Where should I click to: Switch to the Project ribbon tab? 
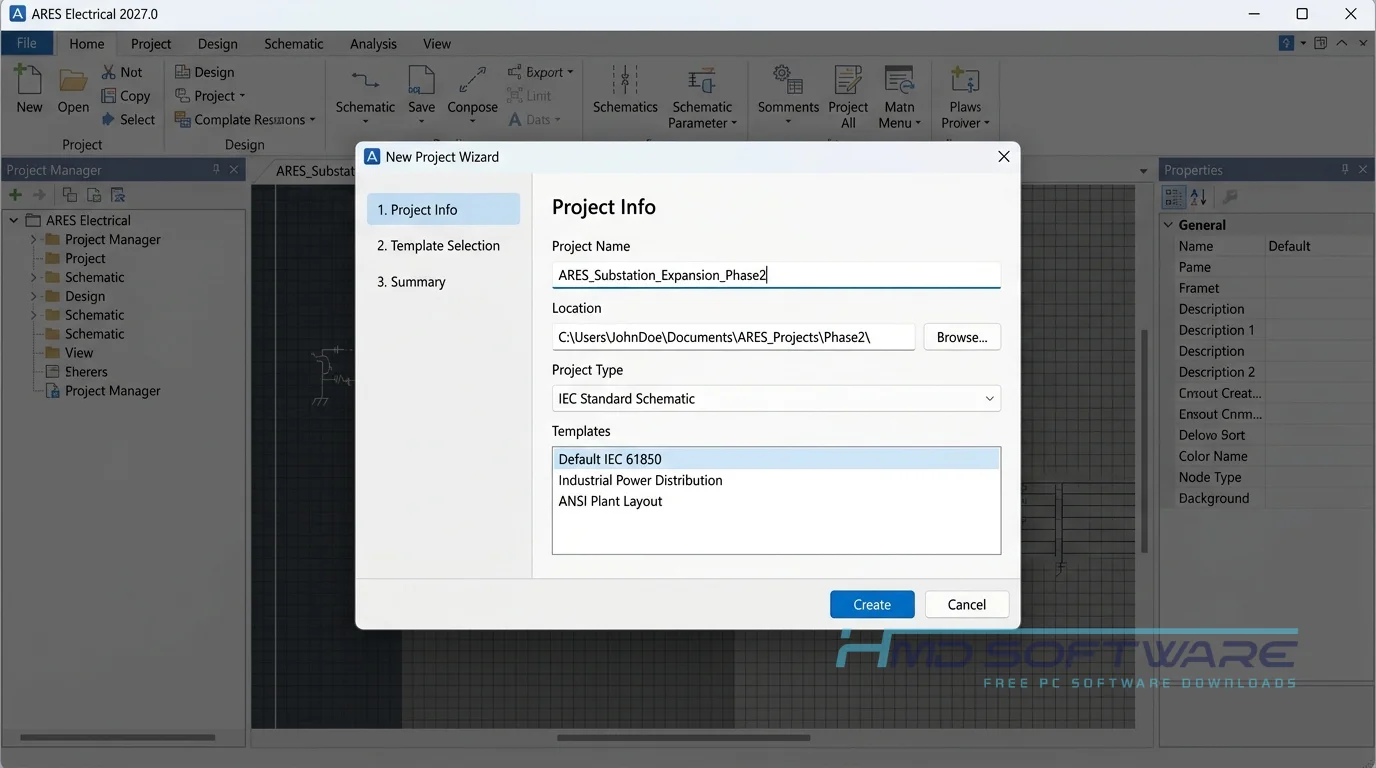coord(151,44)
